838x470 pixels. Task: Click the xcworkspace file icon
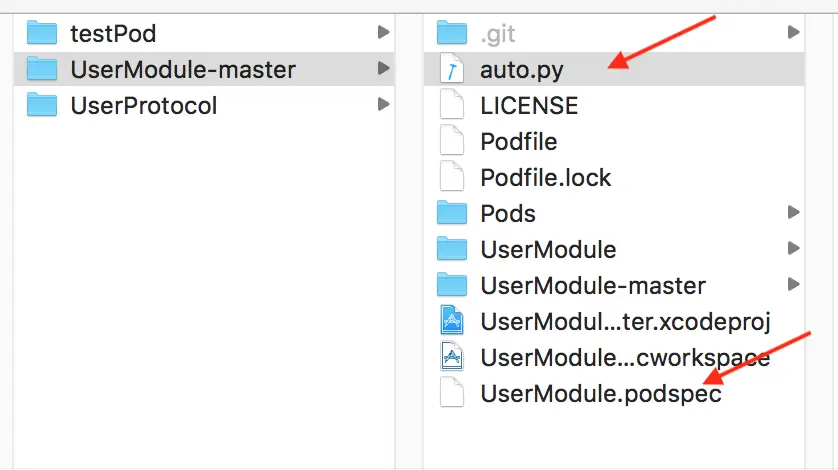(x=453, y=357)
